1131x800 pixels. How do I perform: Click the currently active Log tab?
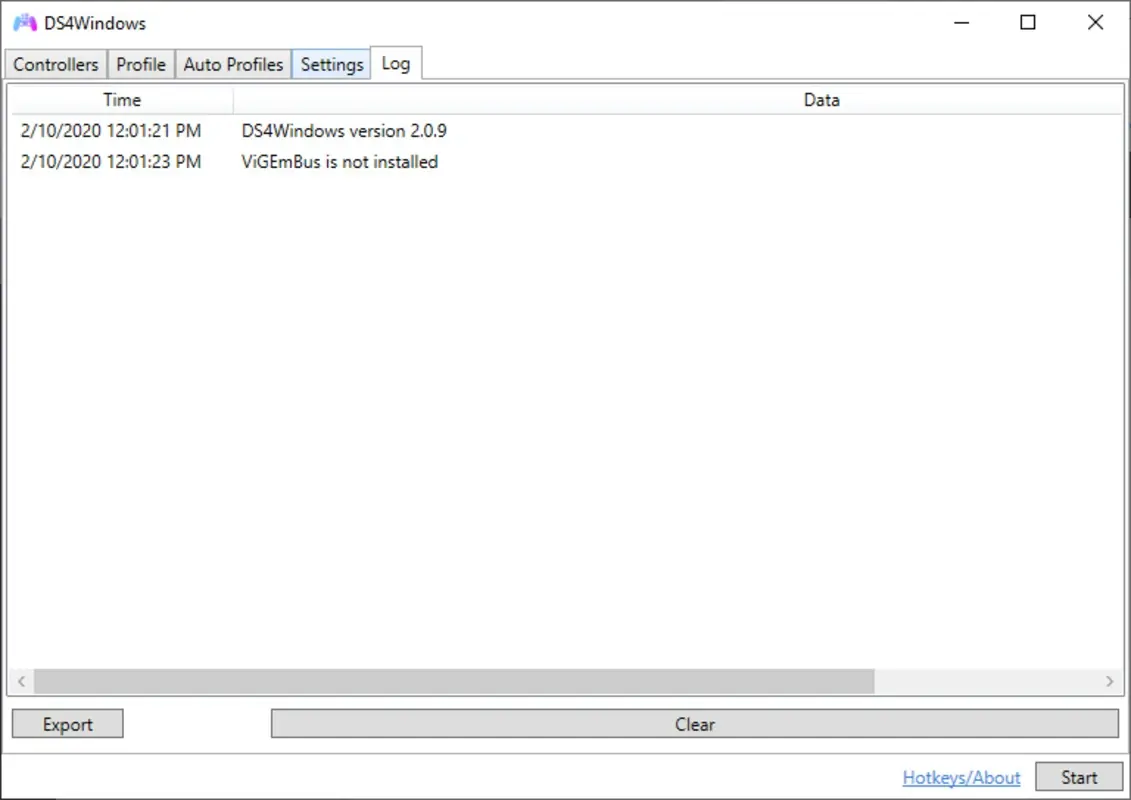click(x=396, y=64)
